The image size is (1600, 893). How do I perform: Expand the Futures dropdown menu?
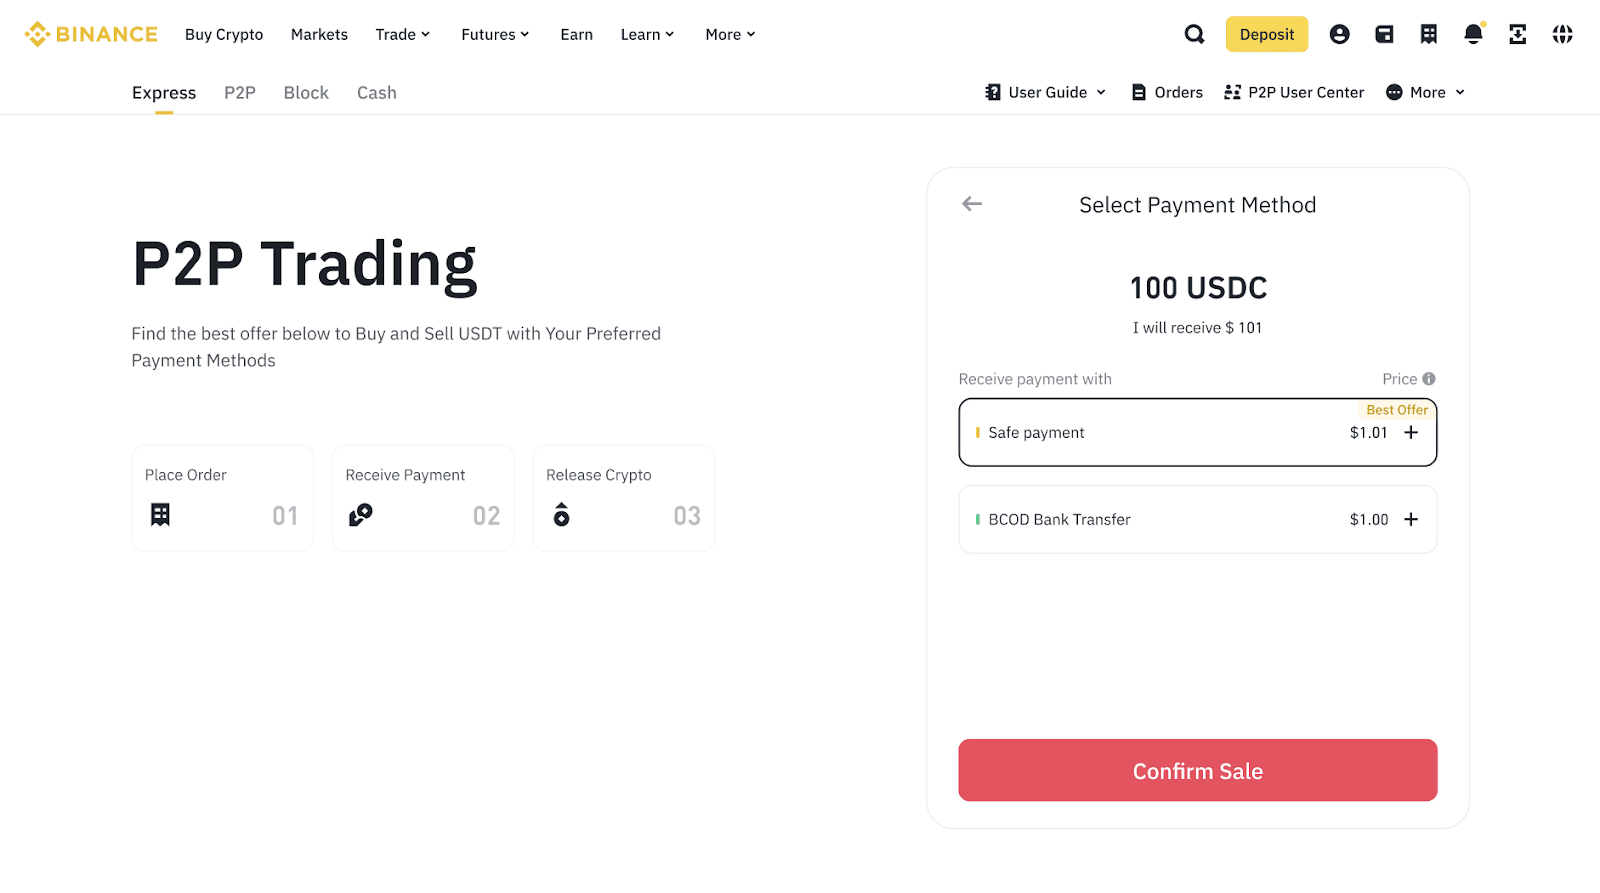(495, 34)
